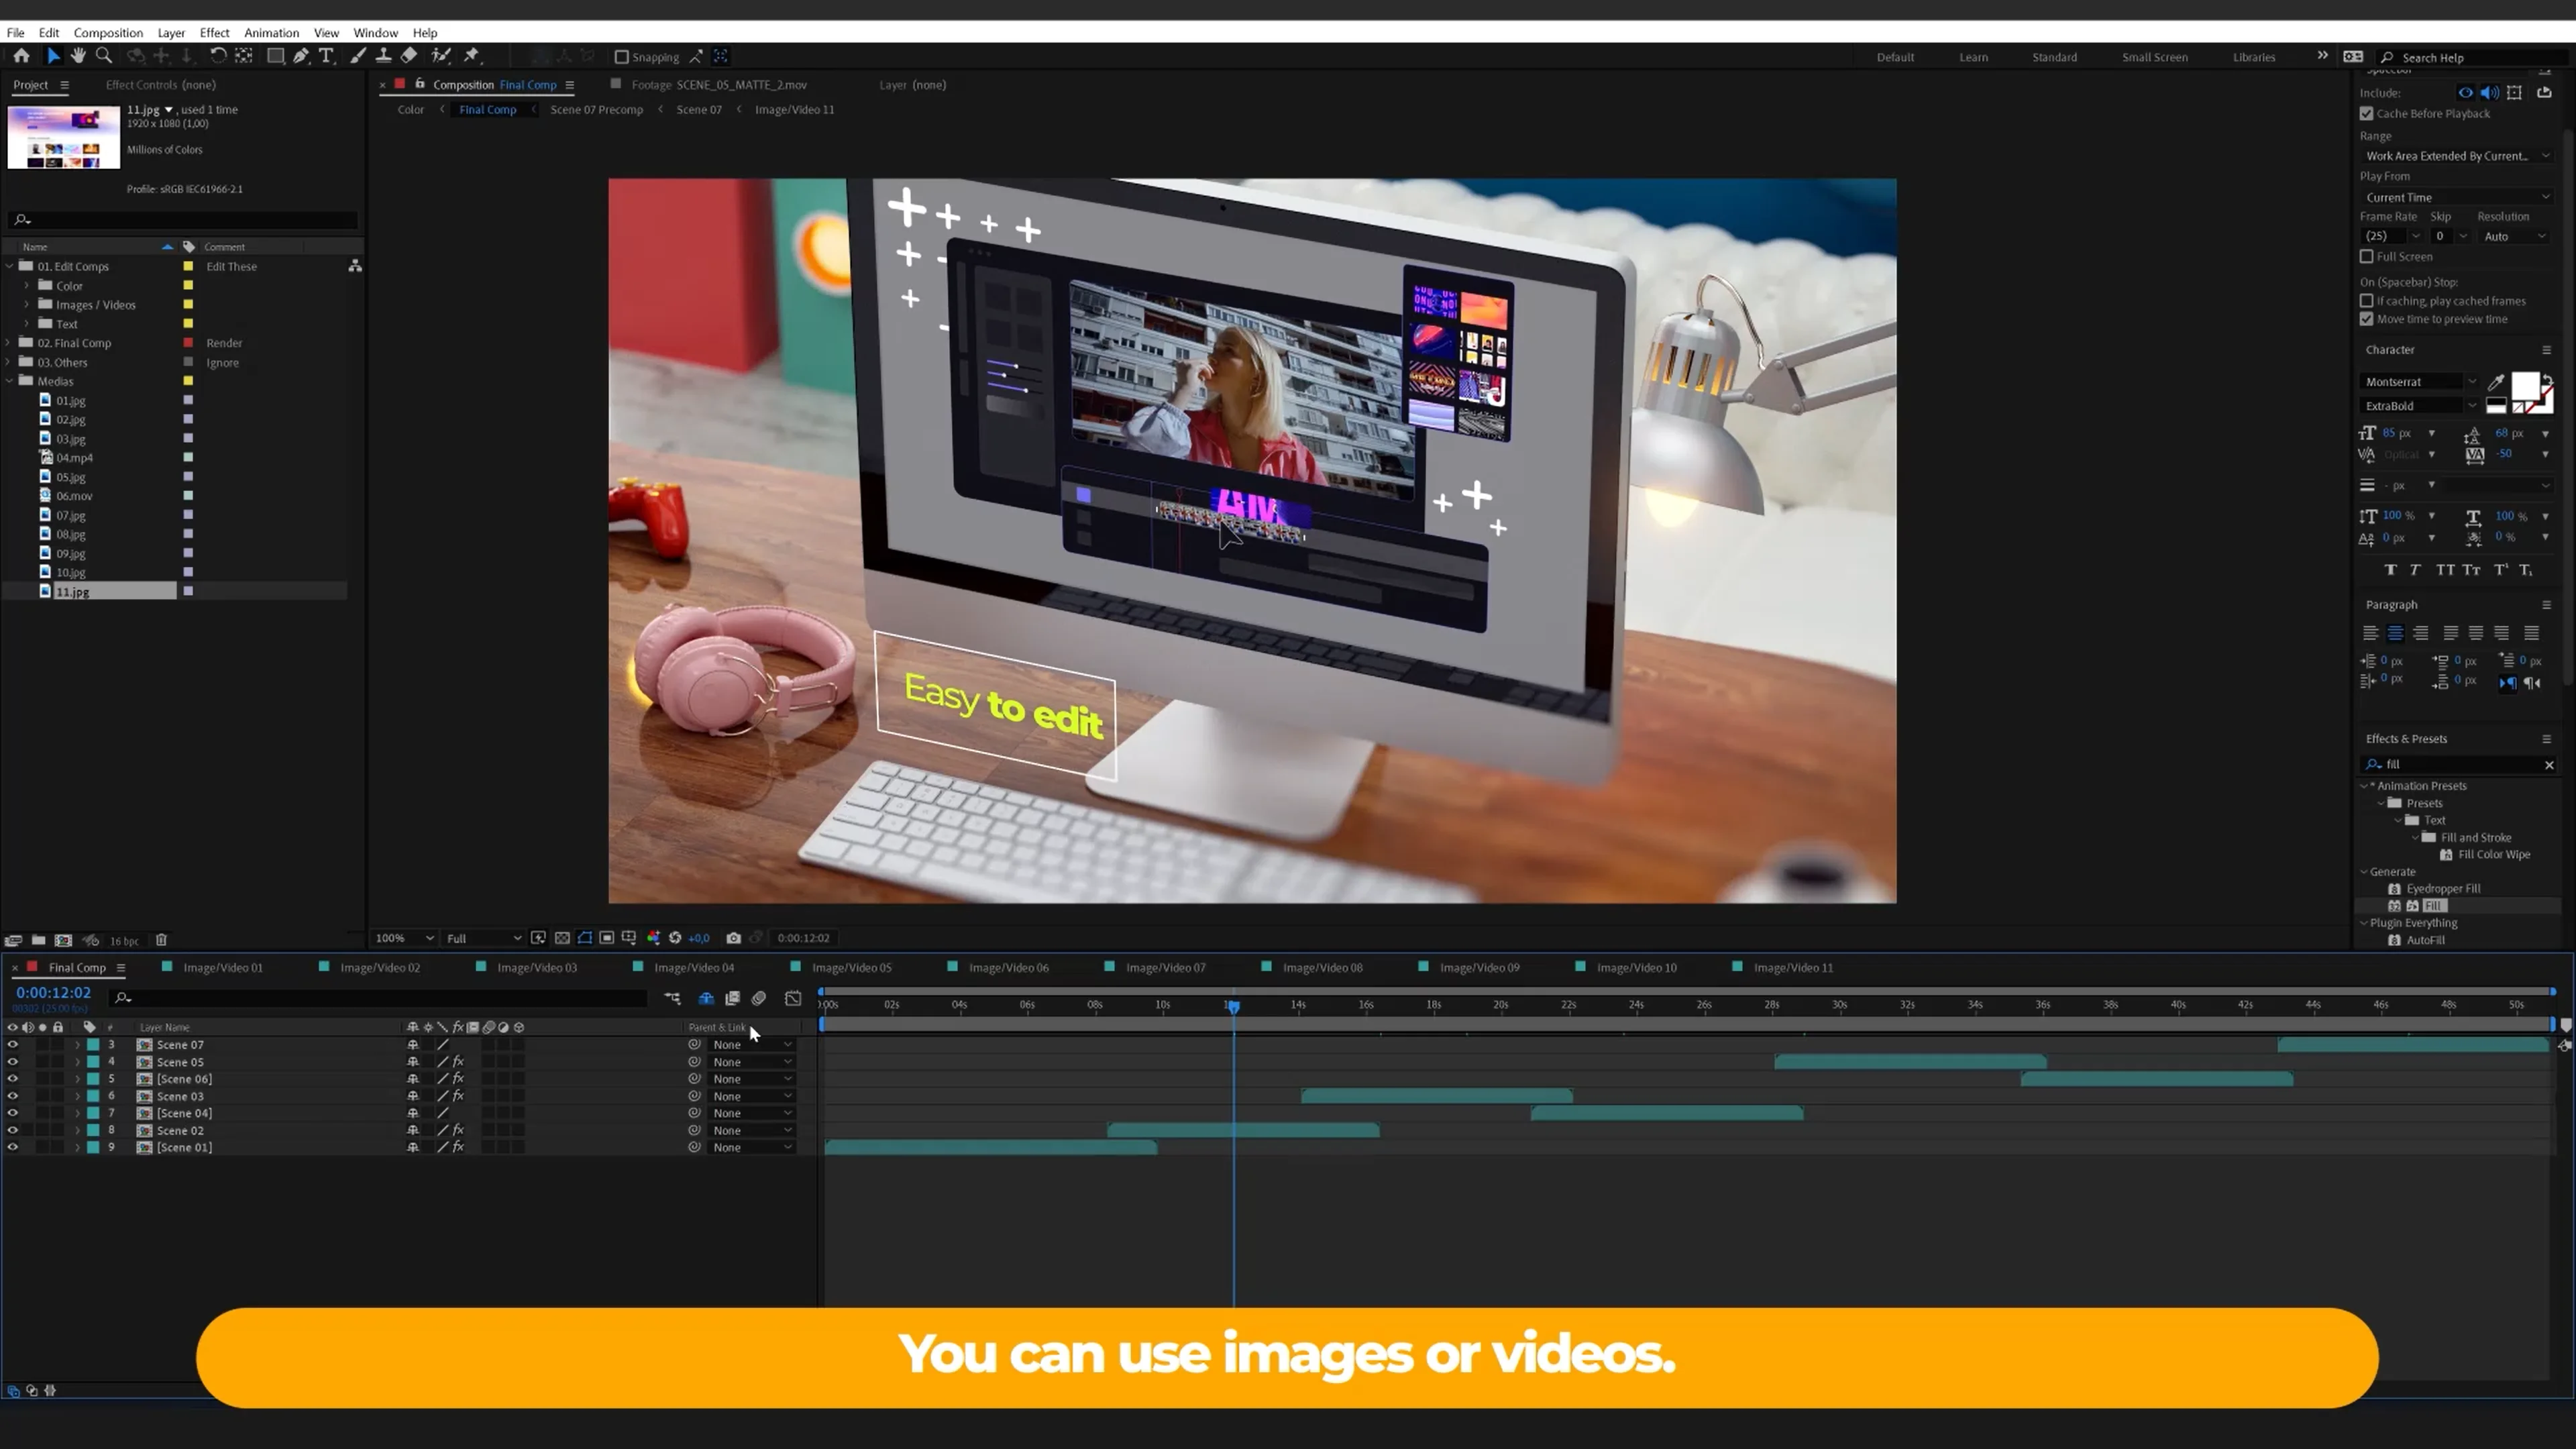Image resolution: width=2576 pixels, height=1449 pixels.
Task: Select the Rectangle shape tool
Action: [x=275, y=56]
